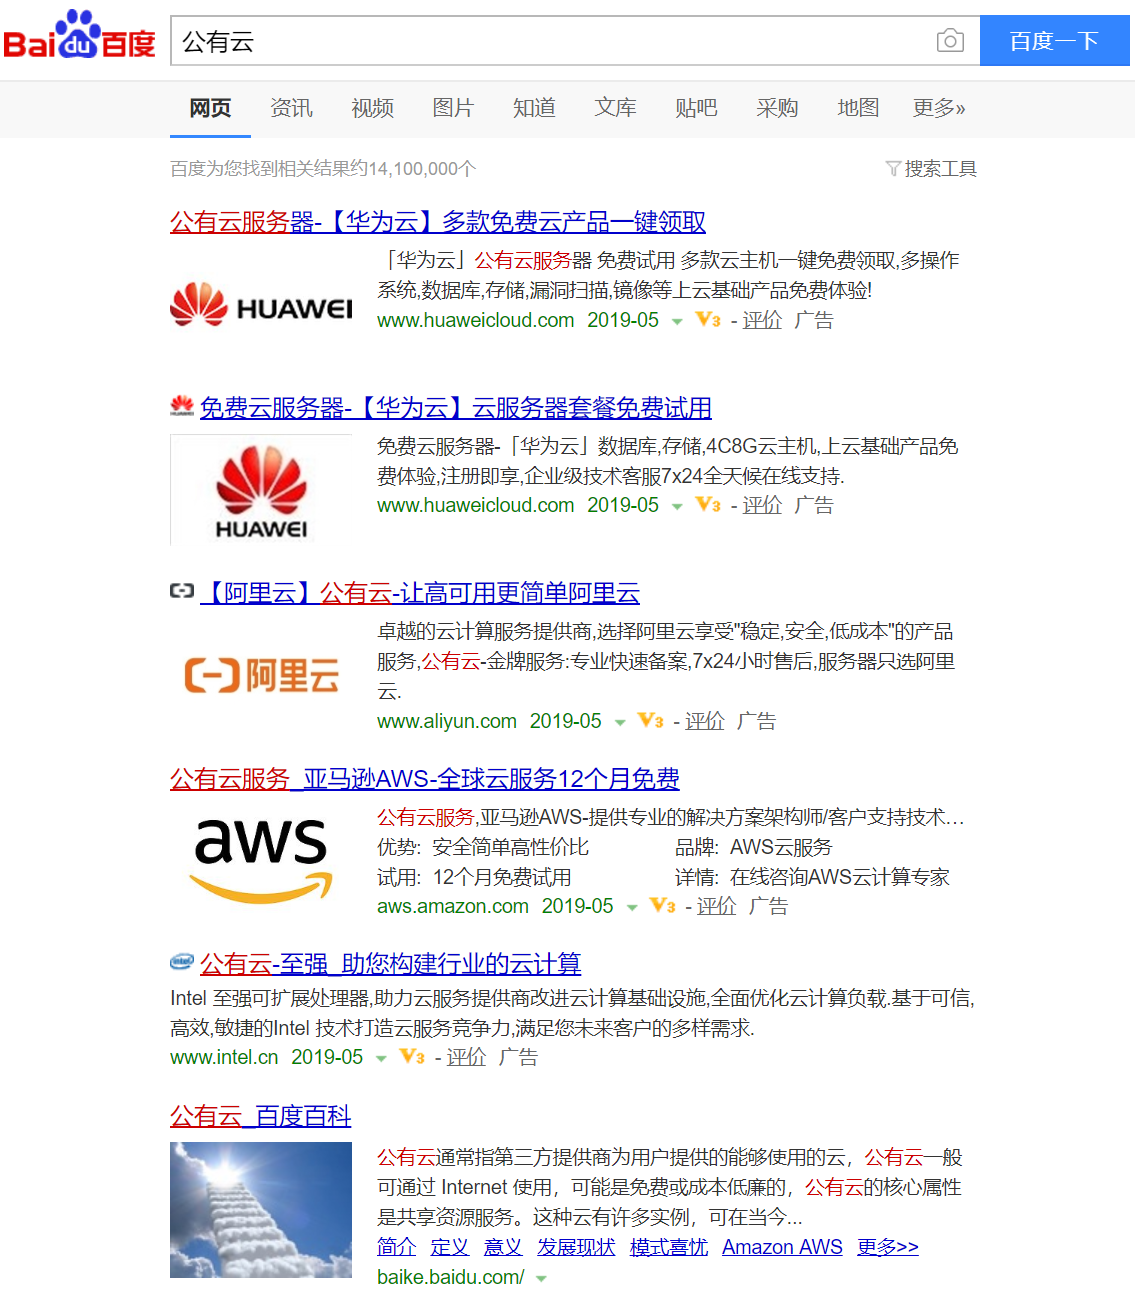Click the small Huawei favicon beside 免费云服务器 title
1135x1291 pixels.
[x=182, y=406]
